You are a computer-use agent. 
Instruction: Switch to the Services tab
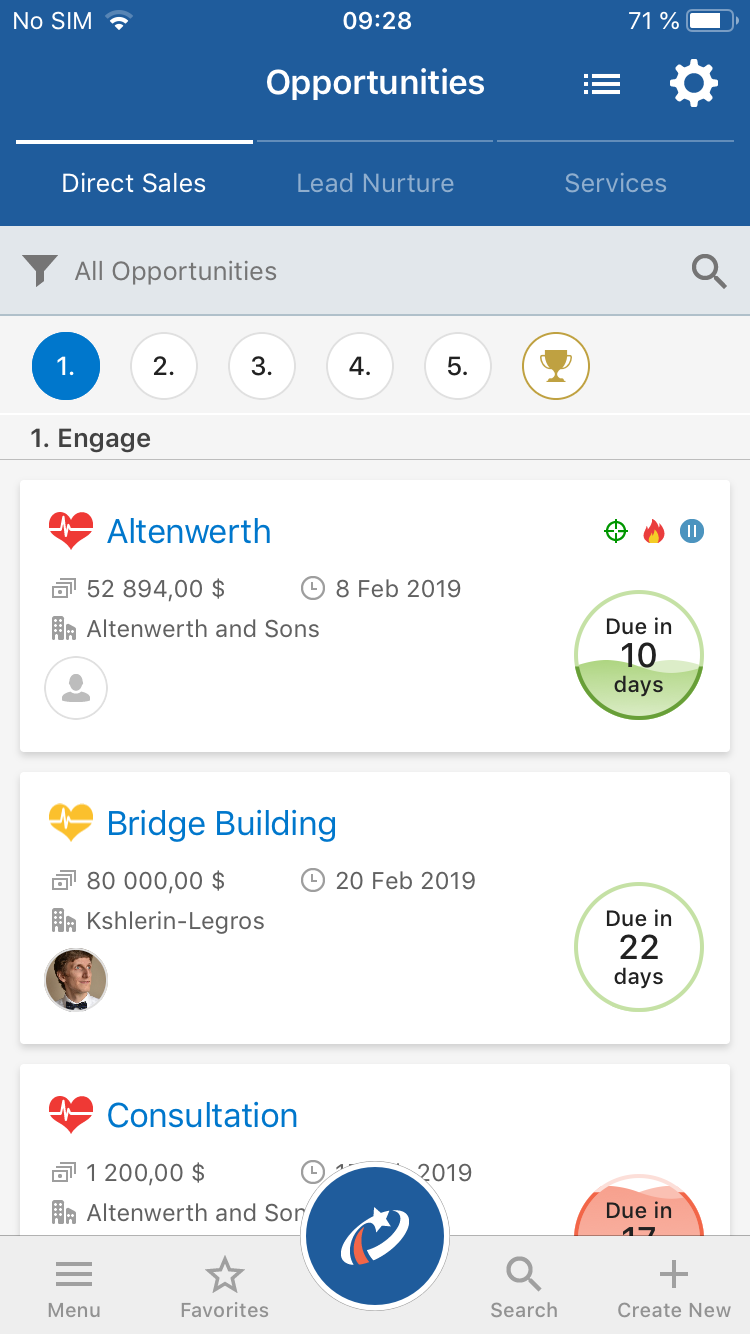[615, 183]
